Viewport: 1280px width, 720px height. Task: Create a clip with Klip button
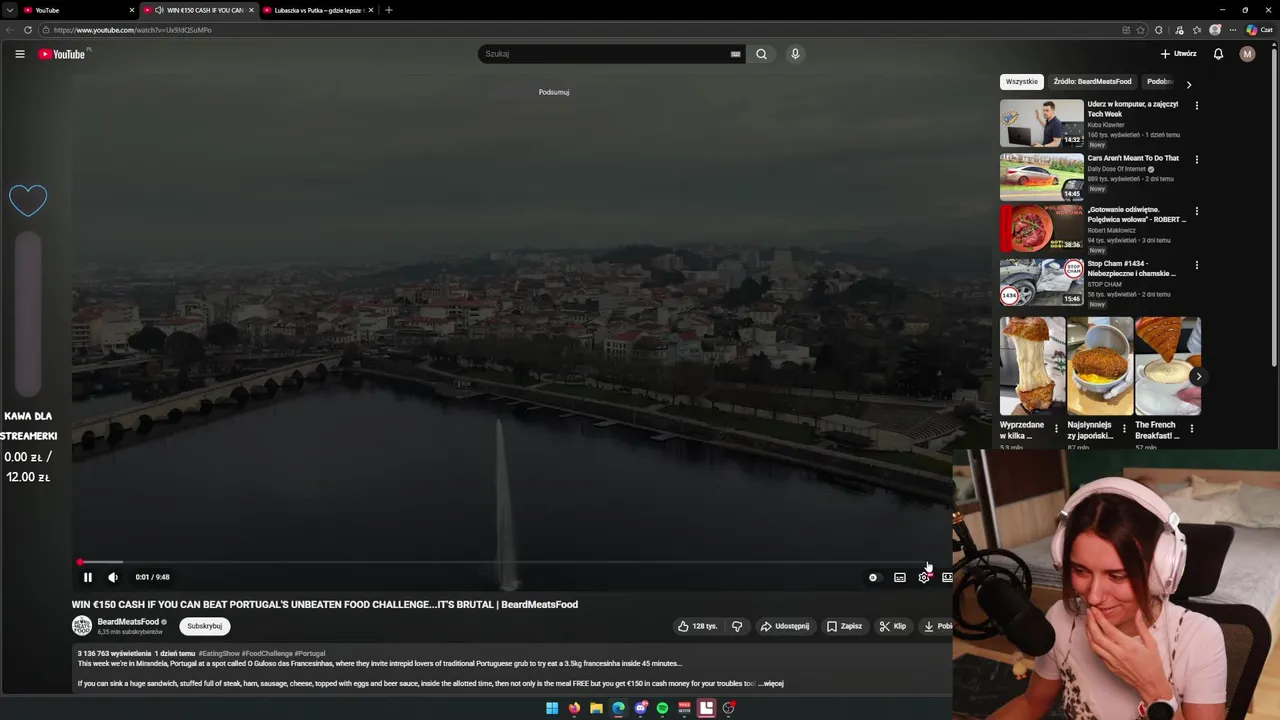point(892,626)
